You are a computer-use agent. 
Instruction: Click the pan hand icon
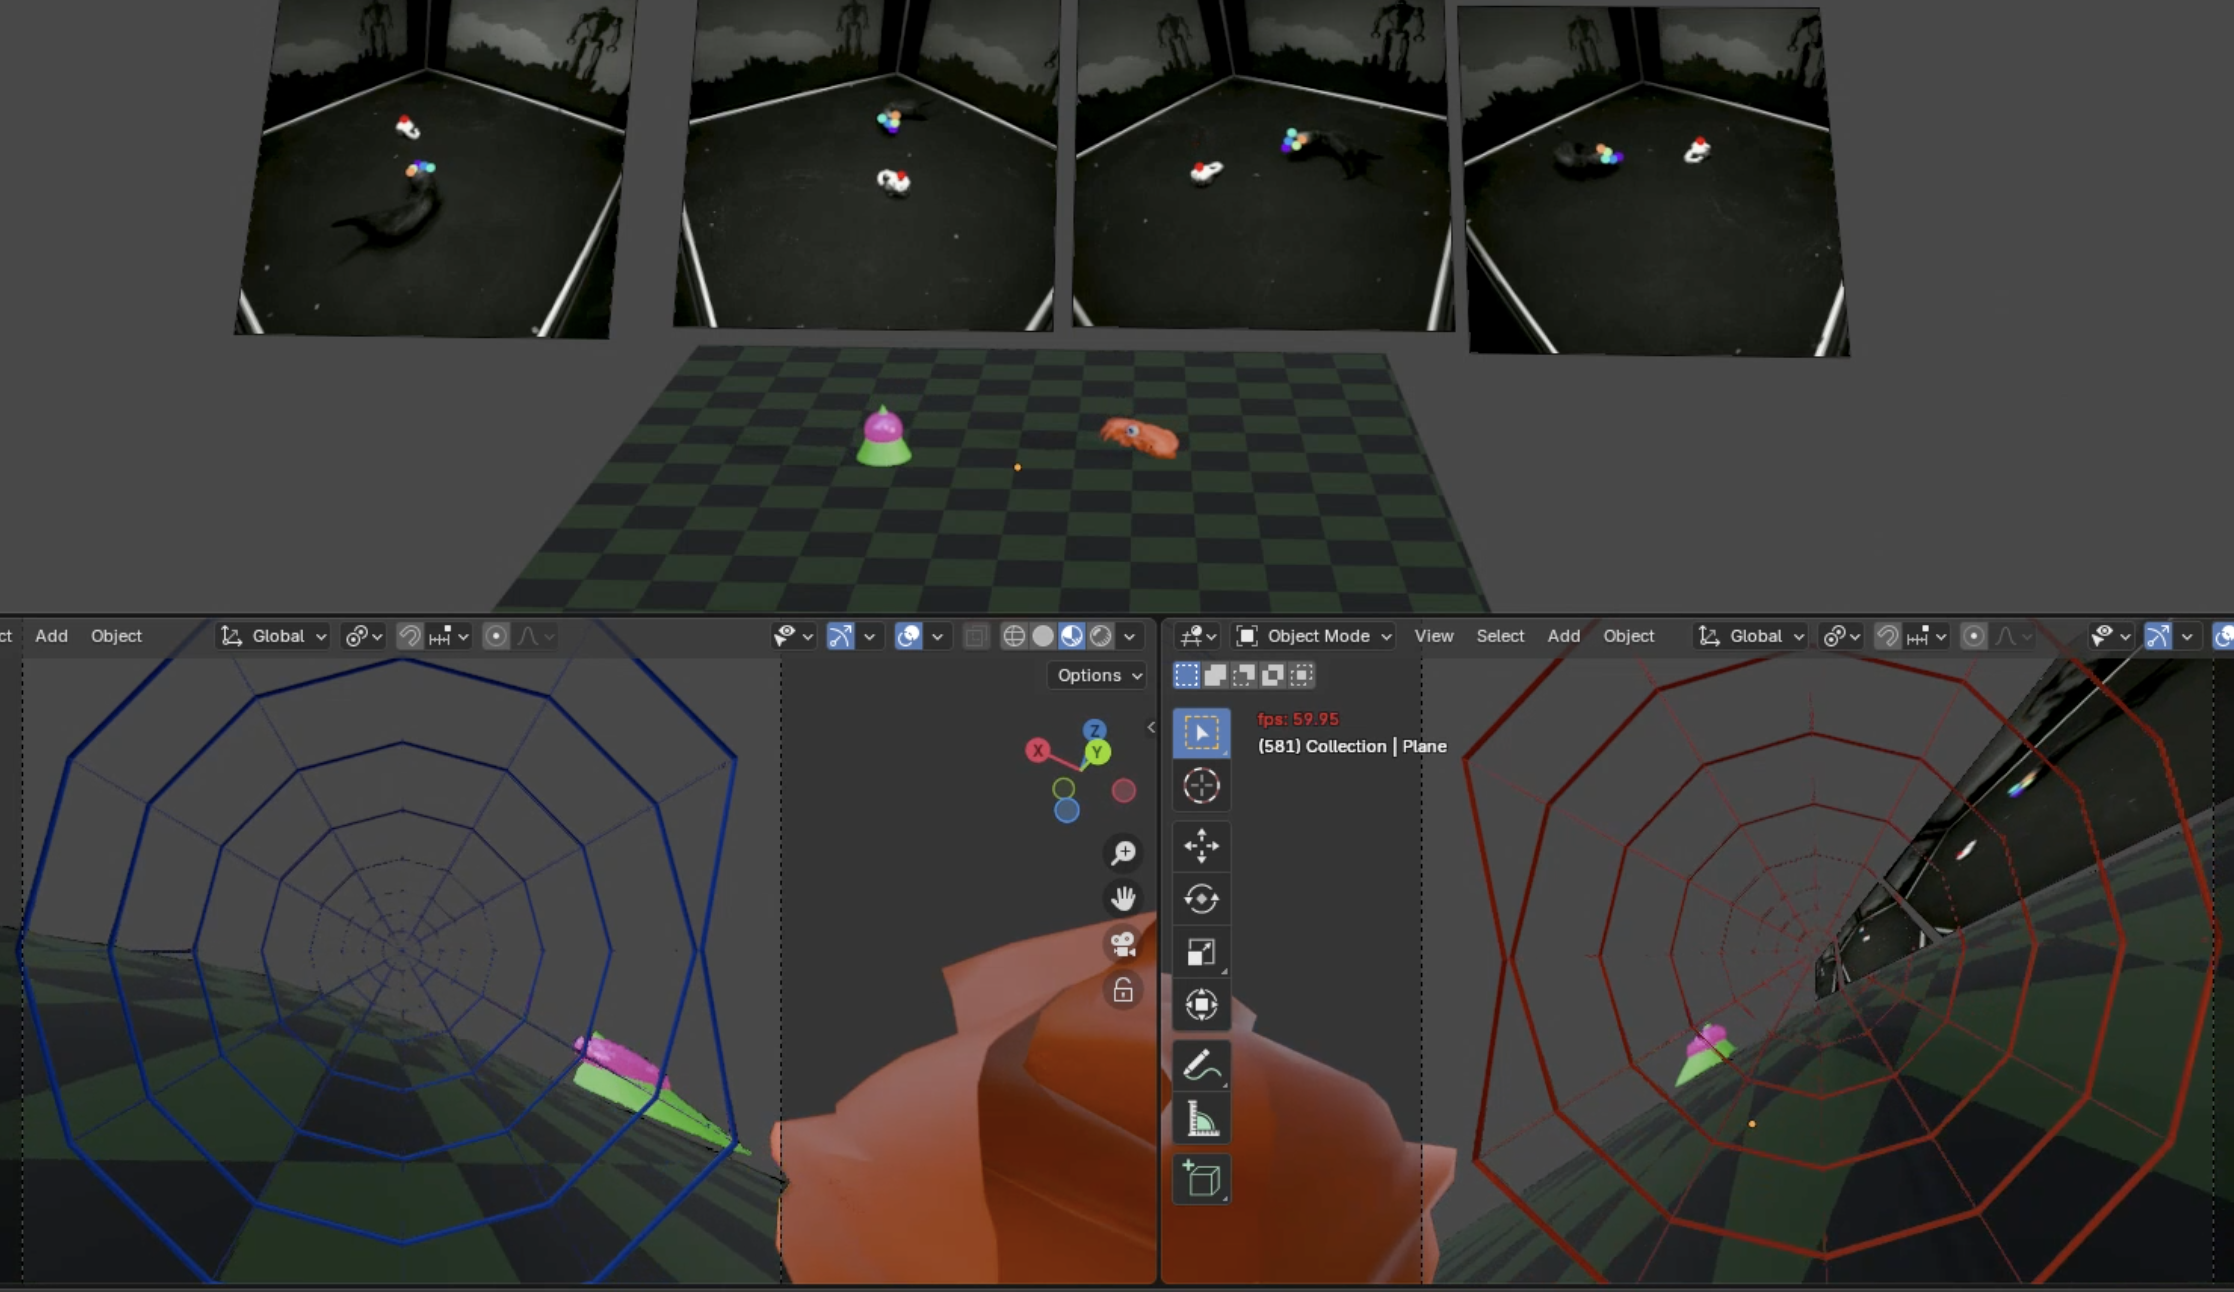tap(1123, 898)
